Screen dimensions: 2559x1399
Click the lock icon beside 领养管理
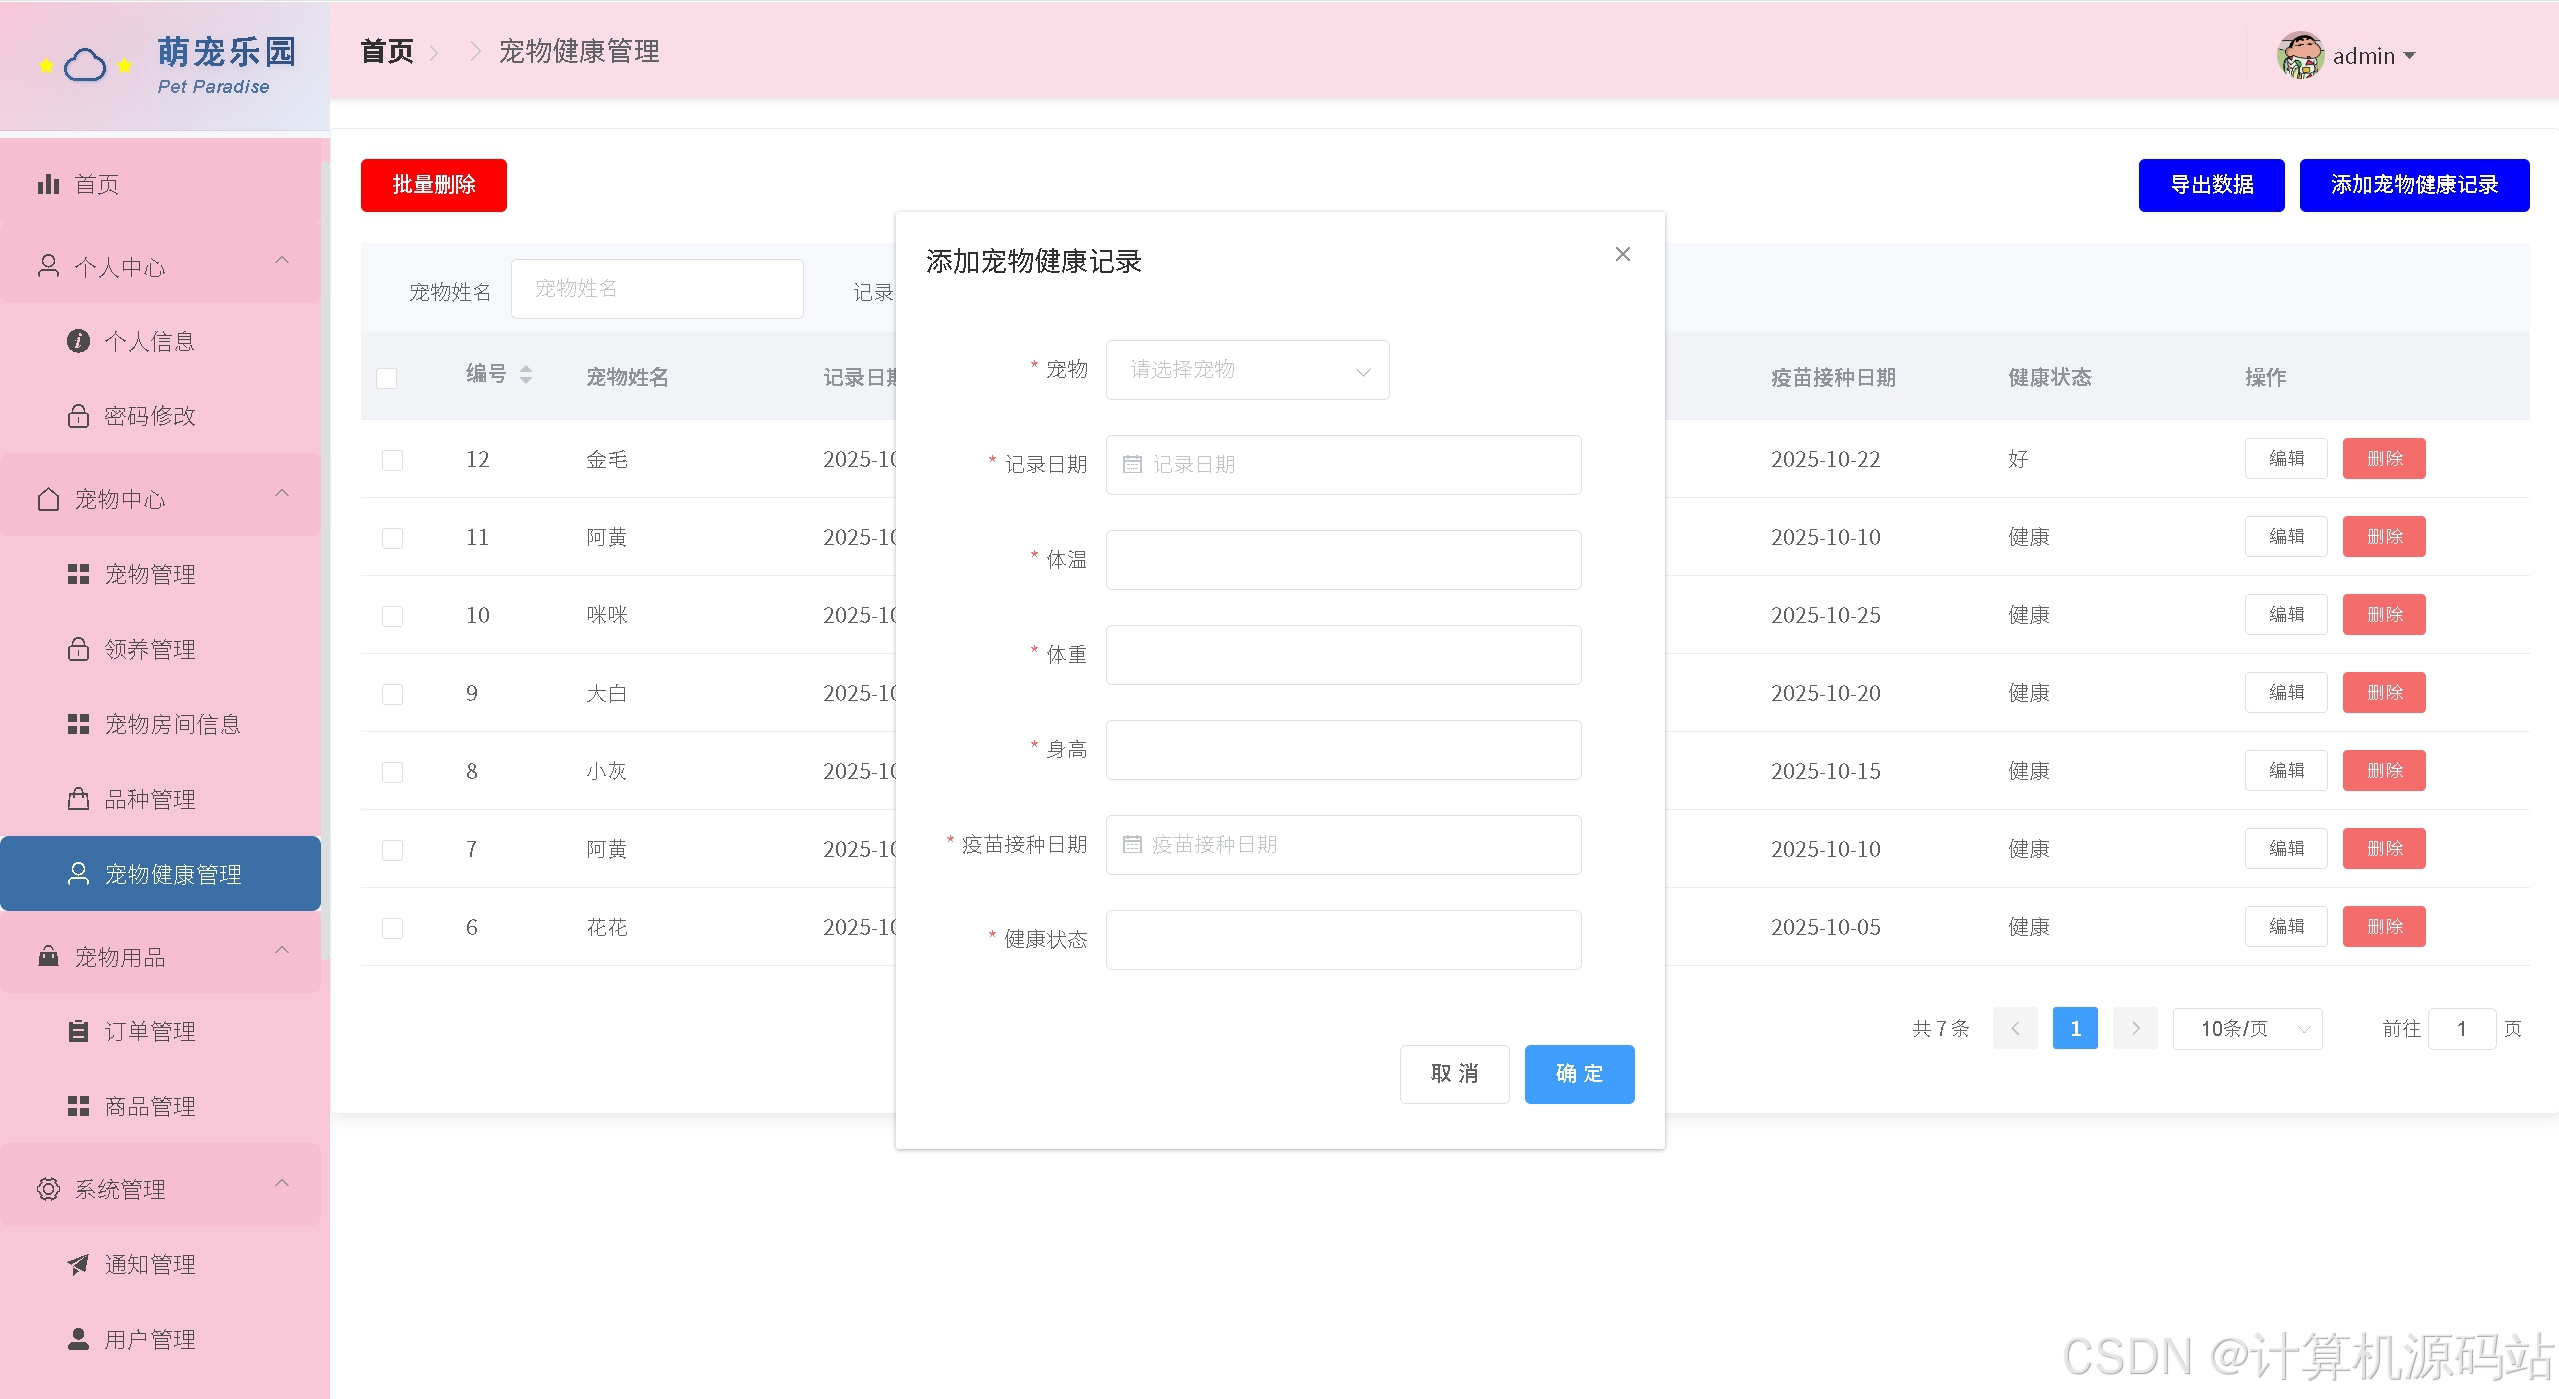point(78,649)
